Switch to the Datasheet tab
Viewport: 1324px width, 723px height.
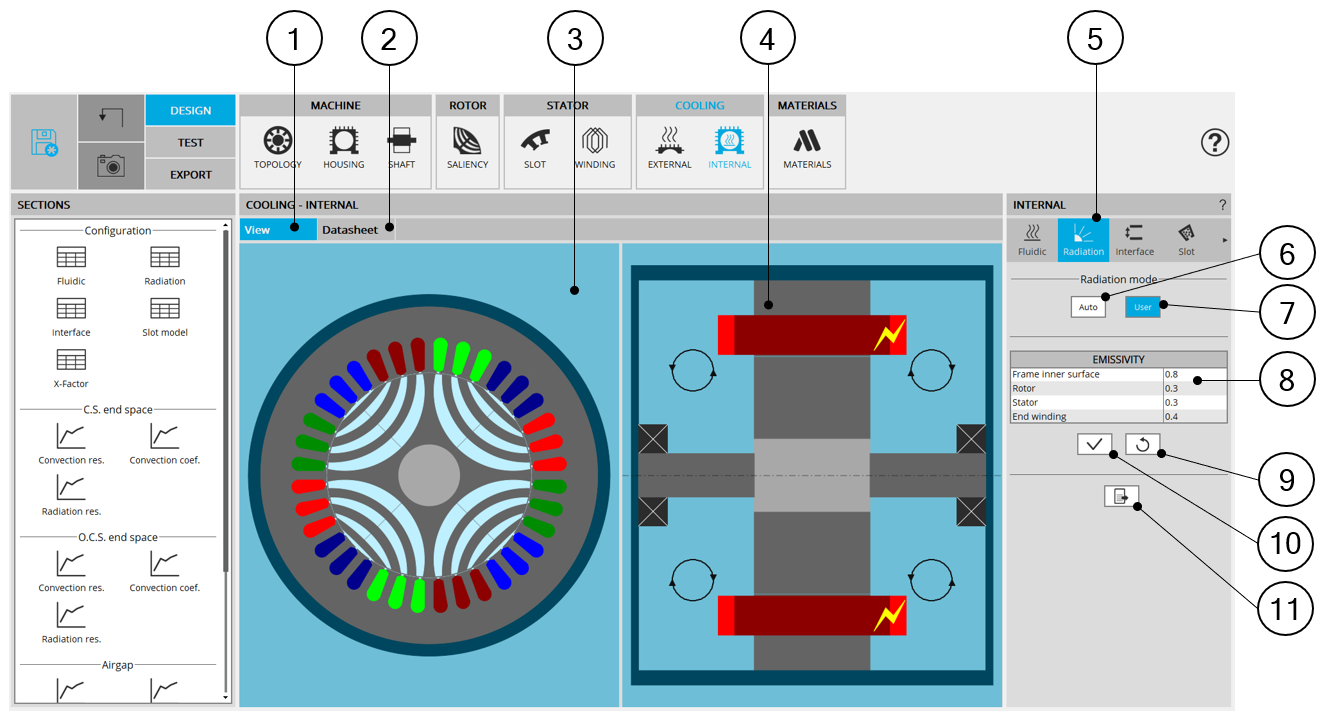click(x=350, y=230)
